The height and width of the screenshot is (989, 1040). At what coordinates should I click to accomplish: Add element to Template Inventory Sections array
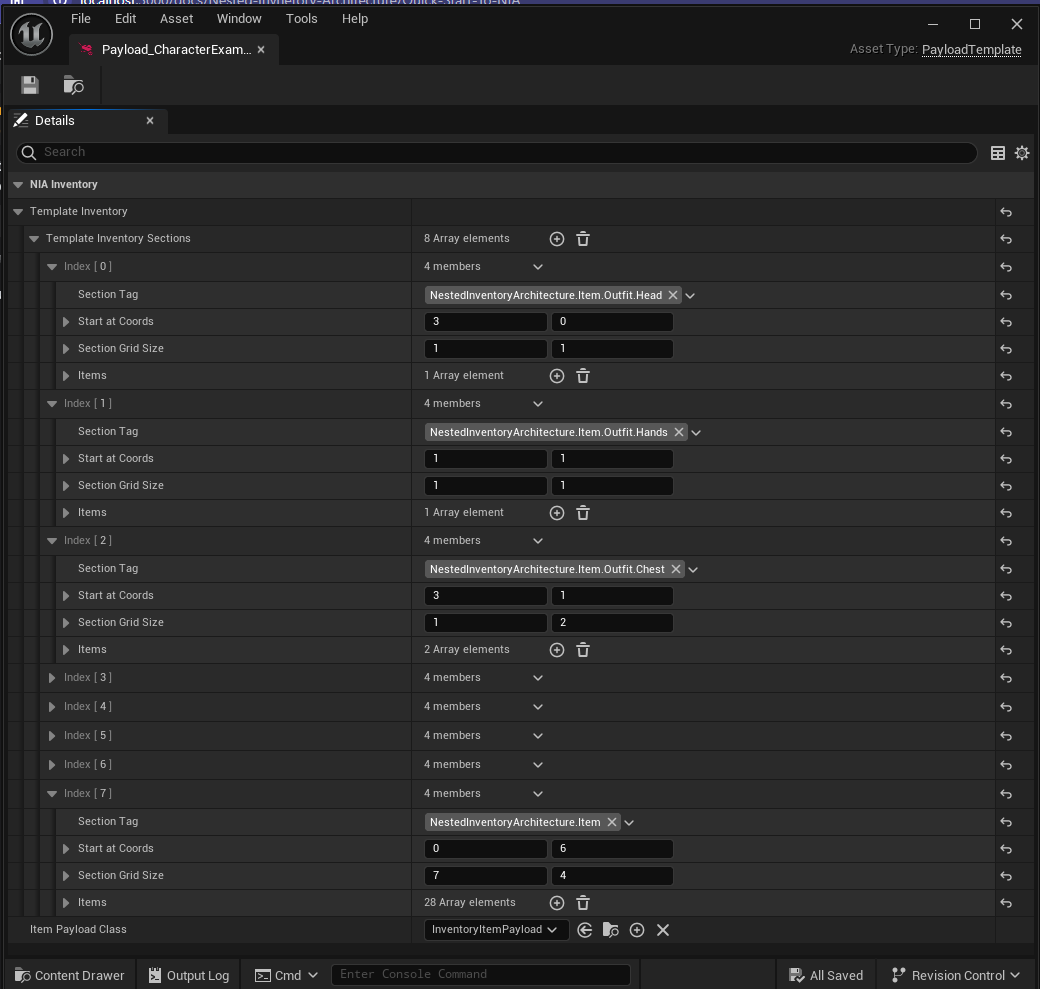tap(557, 238)
